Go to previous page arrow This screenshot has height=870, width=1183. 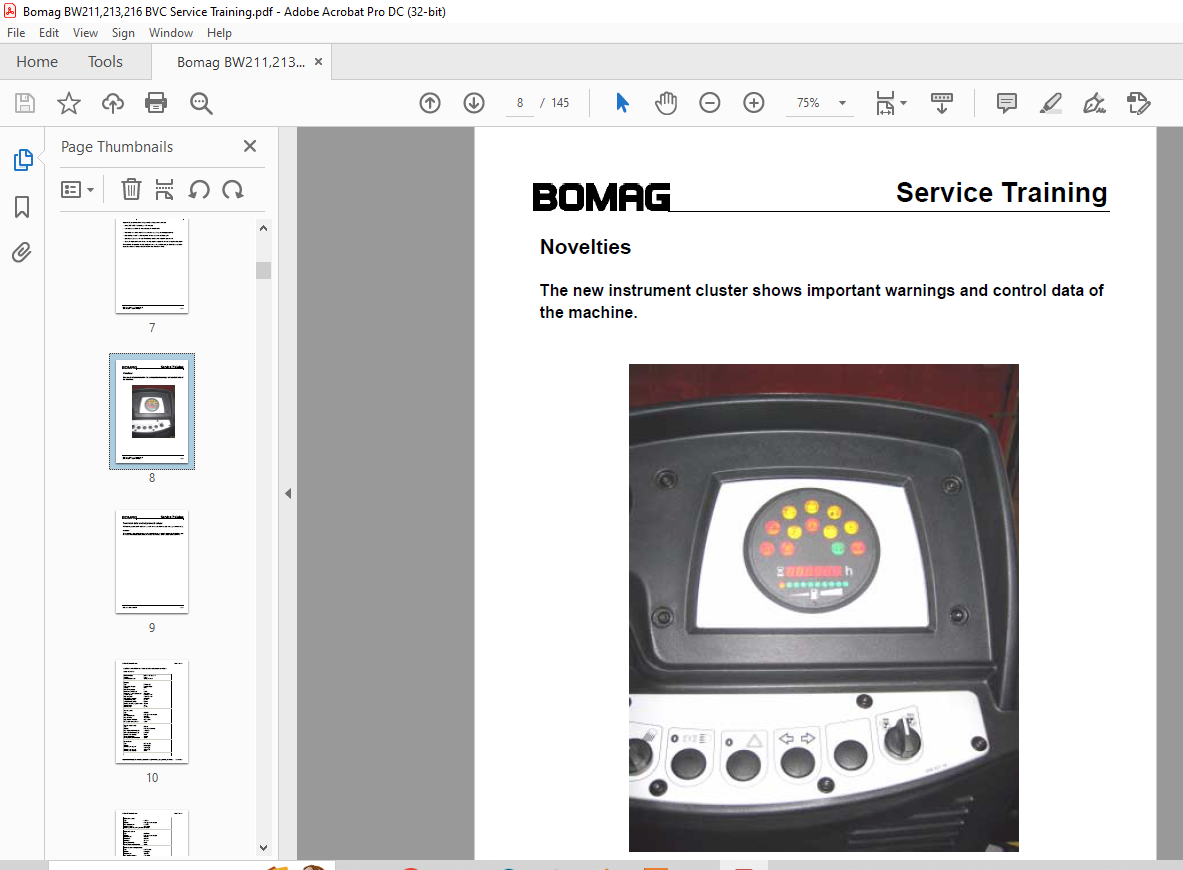click(x=430, y=103)
